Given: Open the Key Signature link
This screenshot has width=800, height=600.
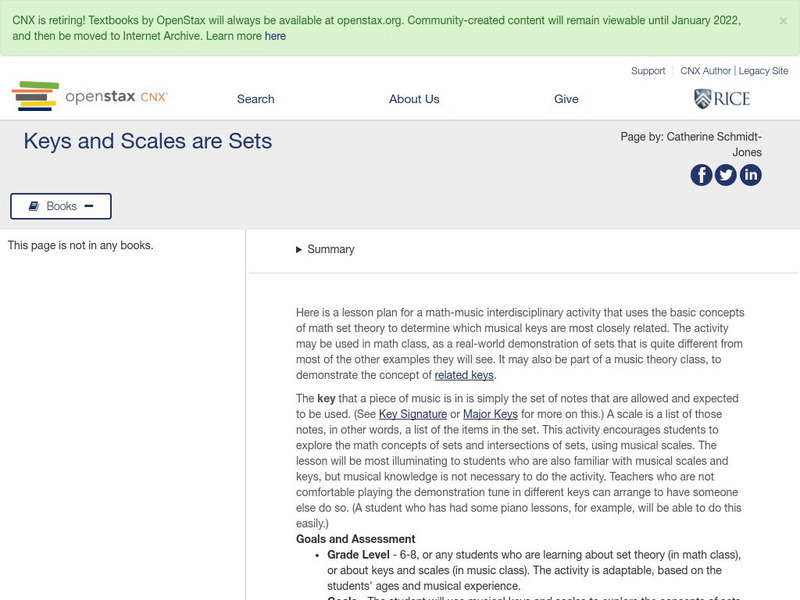Looking at the screenshot, I should (413, 414).
